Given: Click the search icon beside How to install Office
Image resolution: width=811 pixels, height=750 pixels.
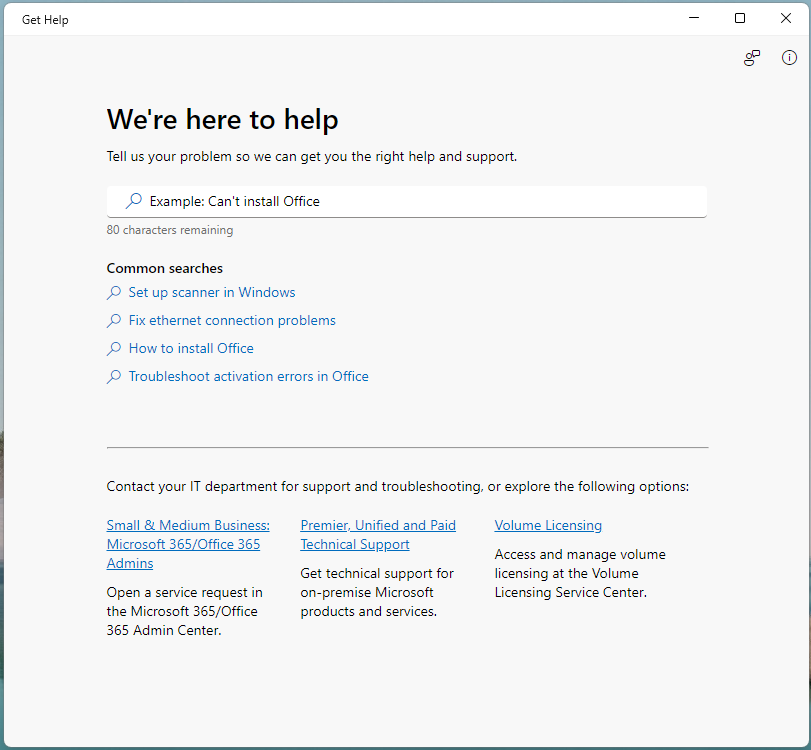Looking at the screenshot, I should pos(113,348).
